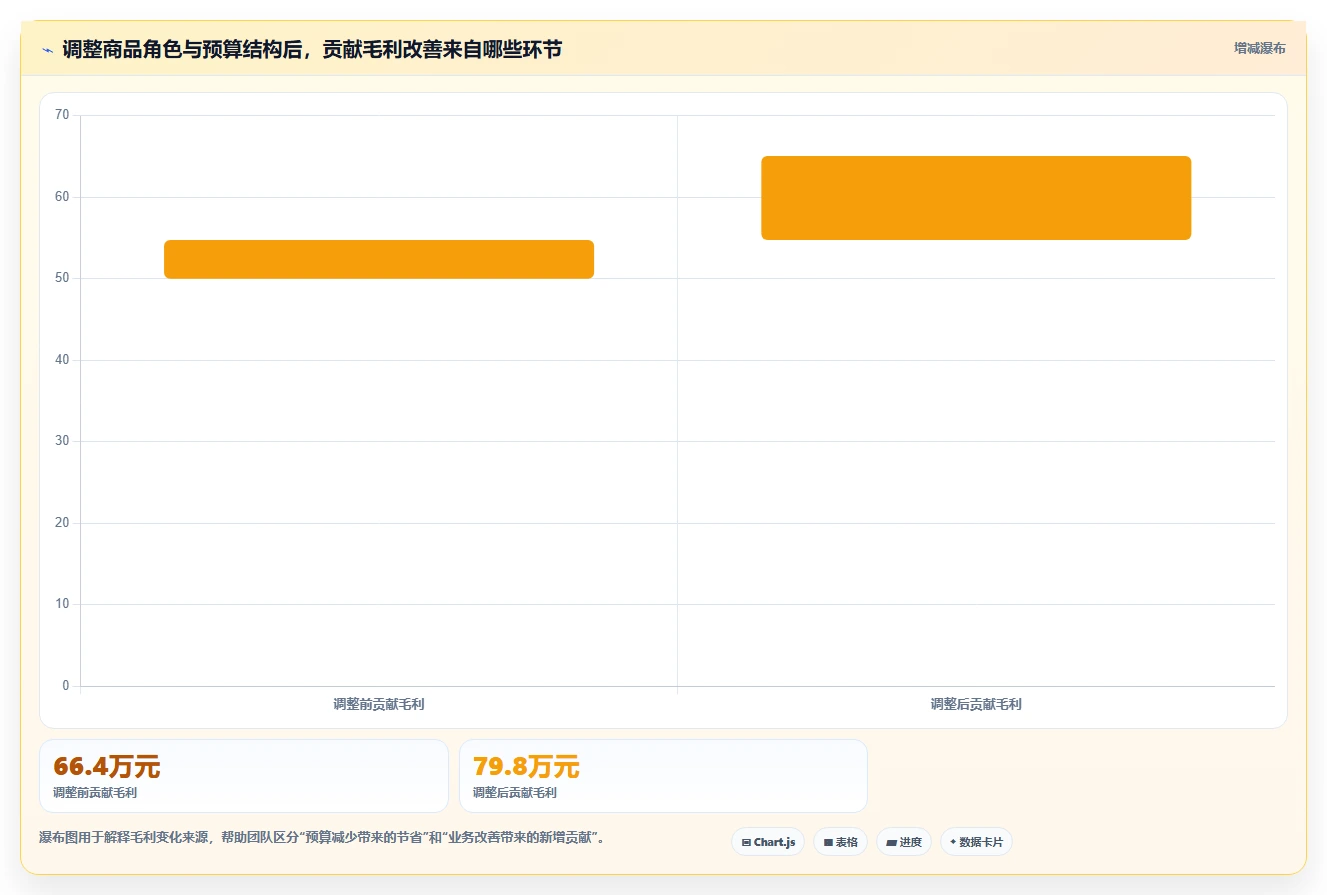Select the 数据卡片 tag chip
This screenshot has width=1327, height=895.
coord(976,842)
